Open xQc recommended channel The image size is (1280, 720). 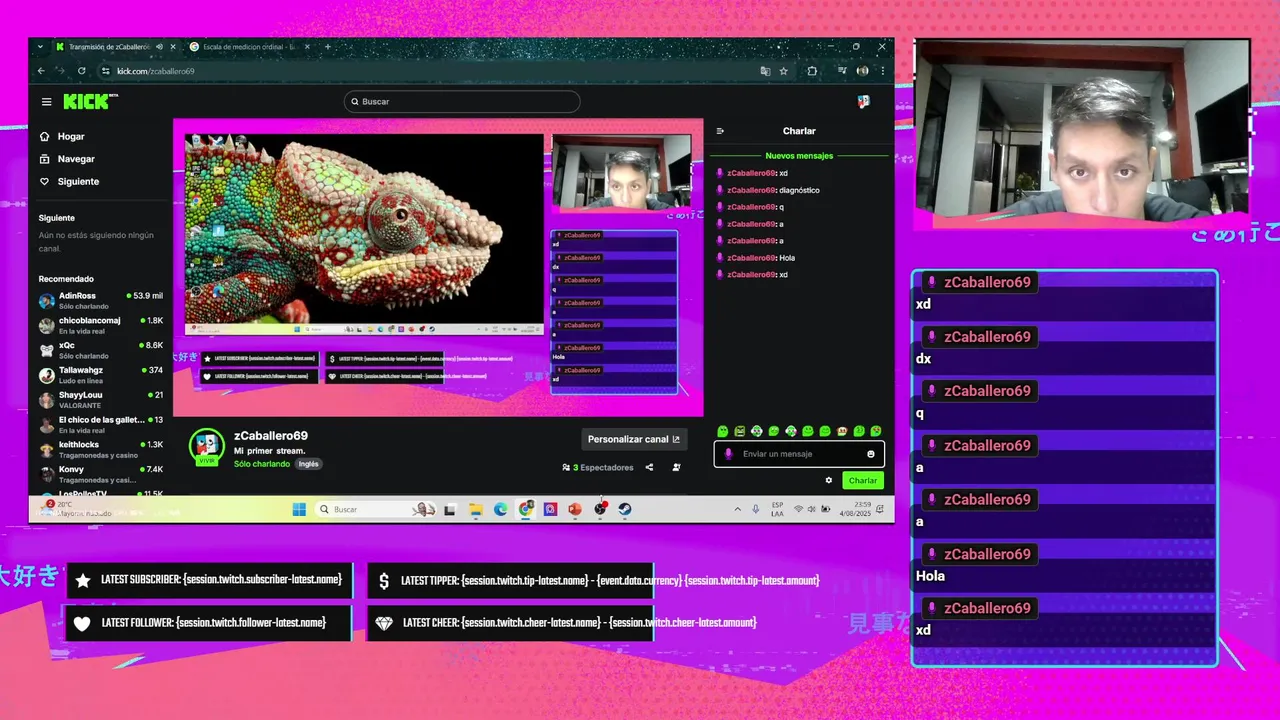click(100, 350)
